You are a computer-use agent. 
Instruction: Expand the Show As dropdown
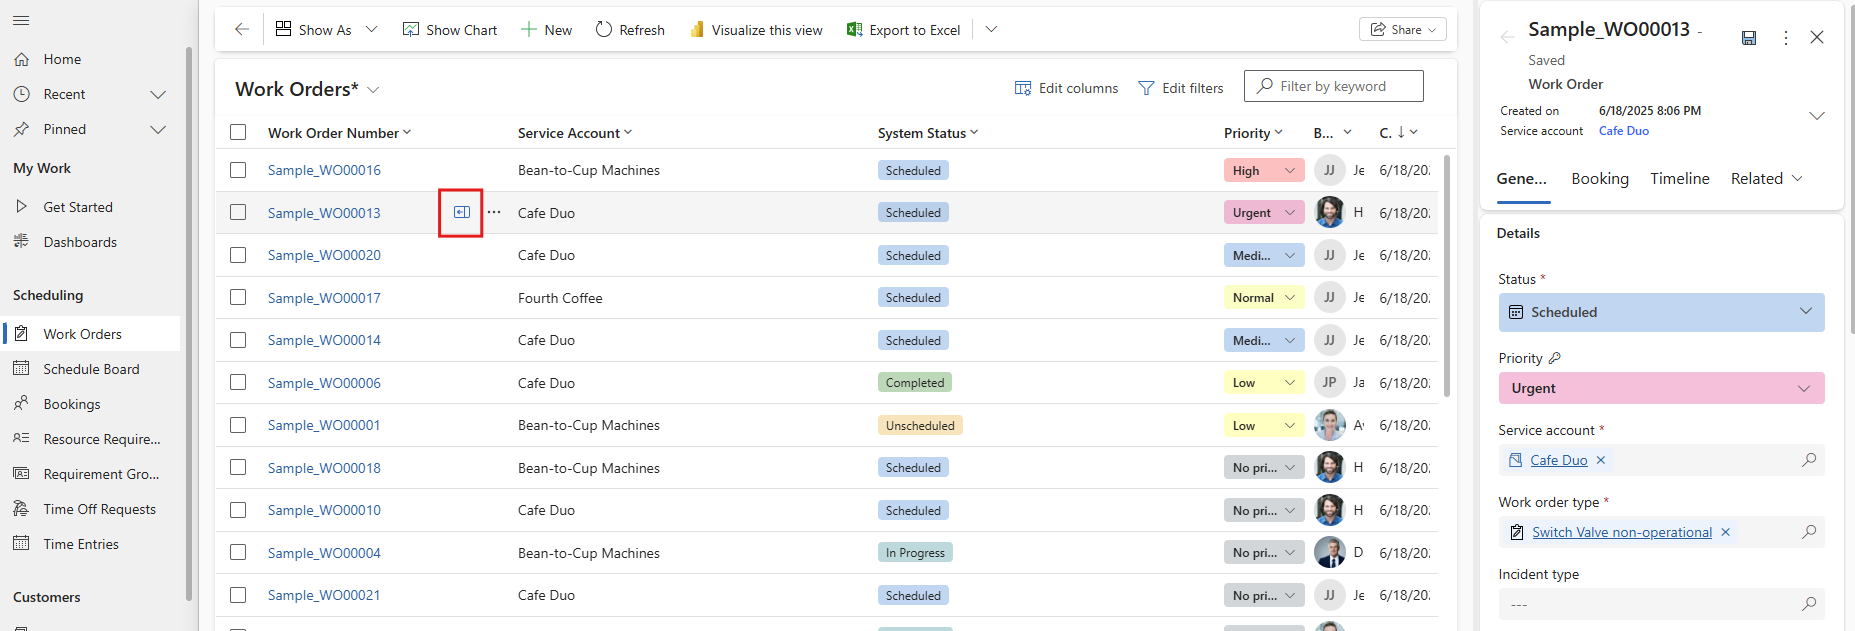pos(371,30)
